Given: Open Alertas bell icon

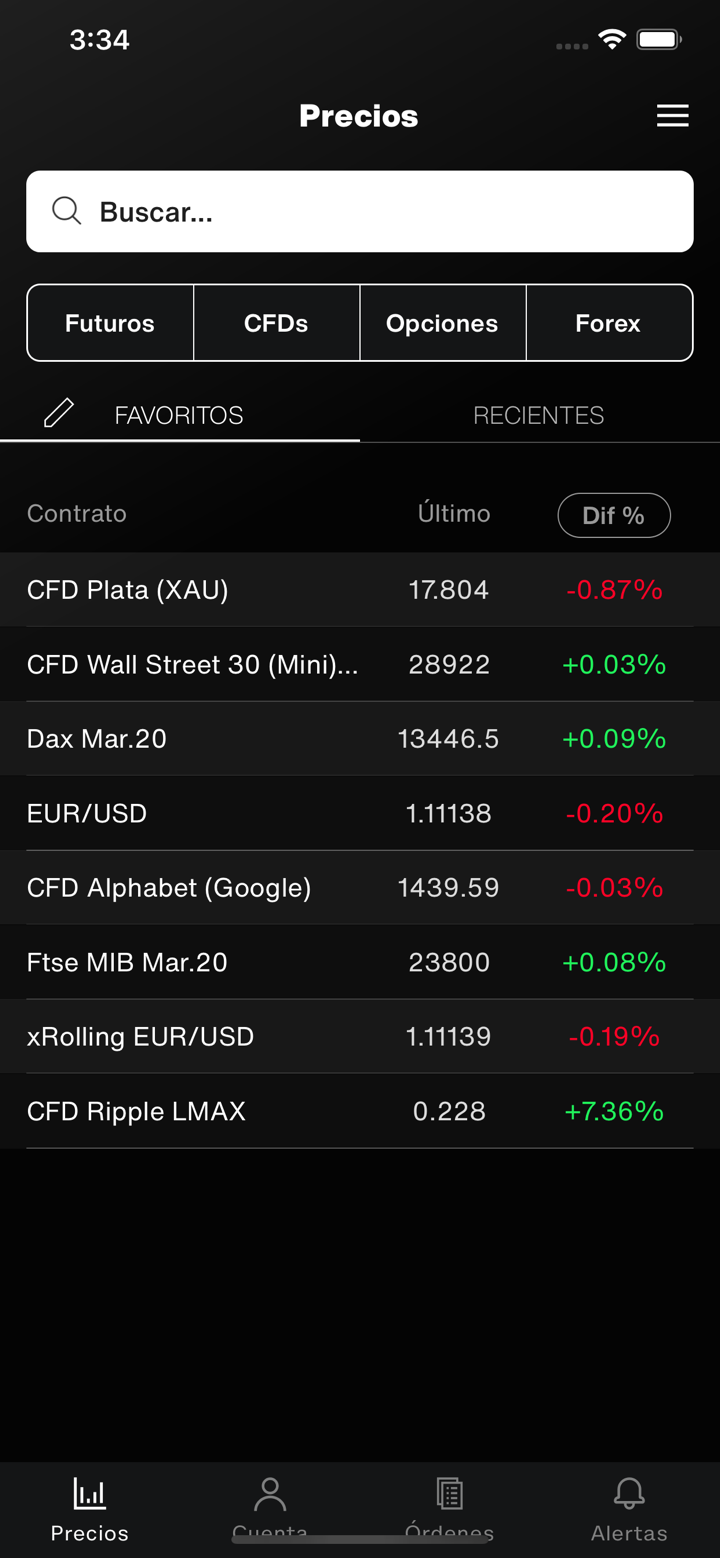Looking at the screenshot, I should (x=629, y=1494).
